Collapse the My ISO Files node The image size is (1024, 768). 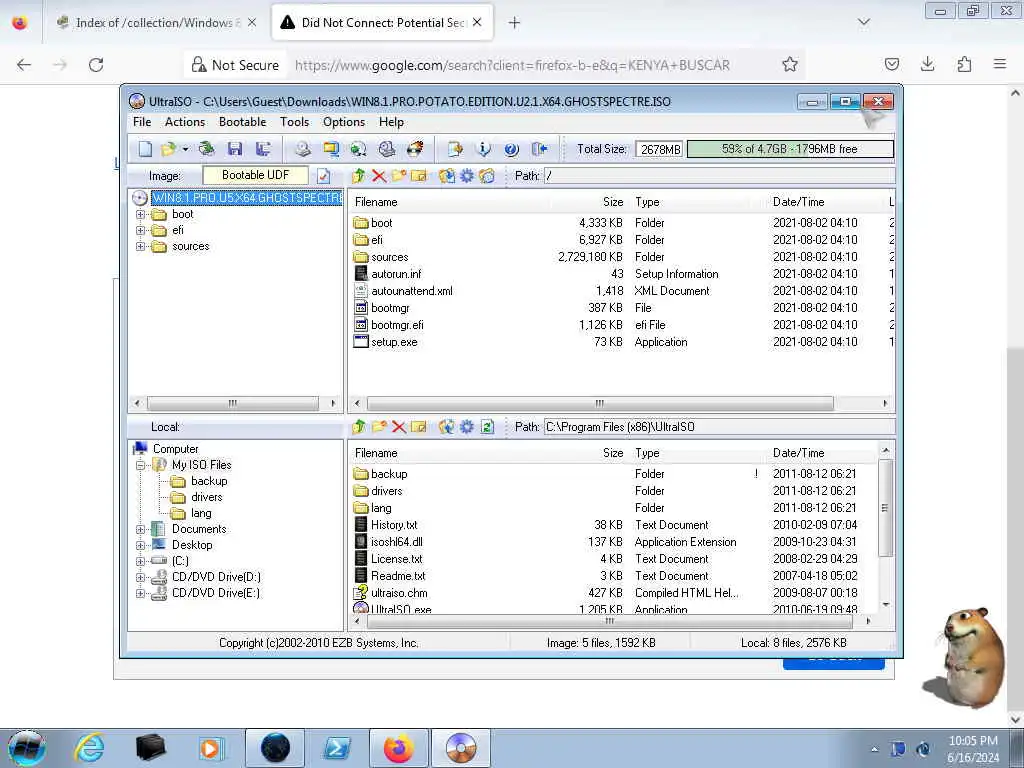tap(140, 466)
